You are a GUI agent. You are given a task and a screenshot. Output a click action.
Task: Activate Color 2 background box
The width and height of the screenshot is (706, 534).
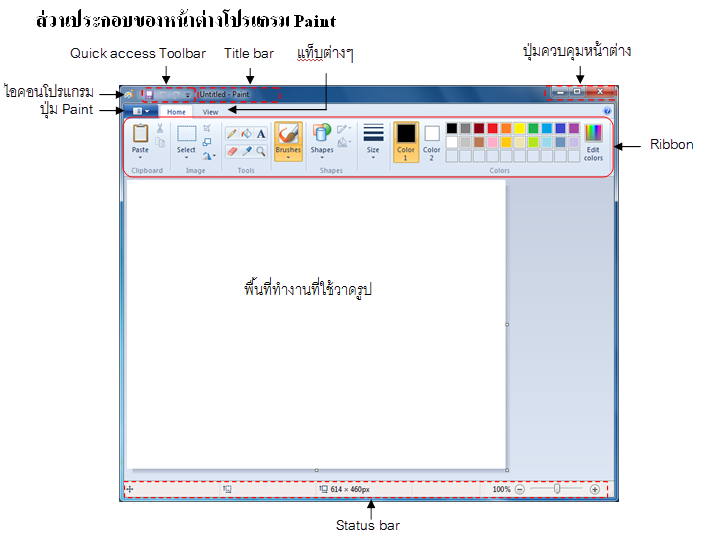coord(431,142)
